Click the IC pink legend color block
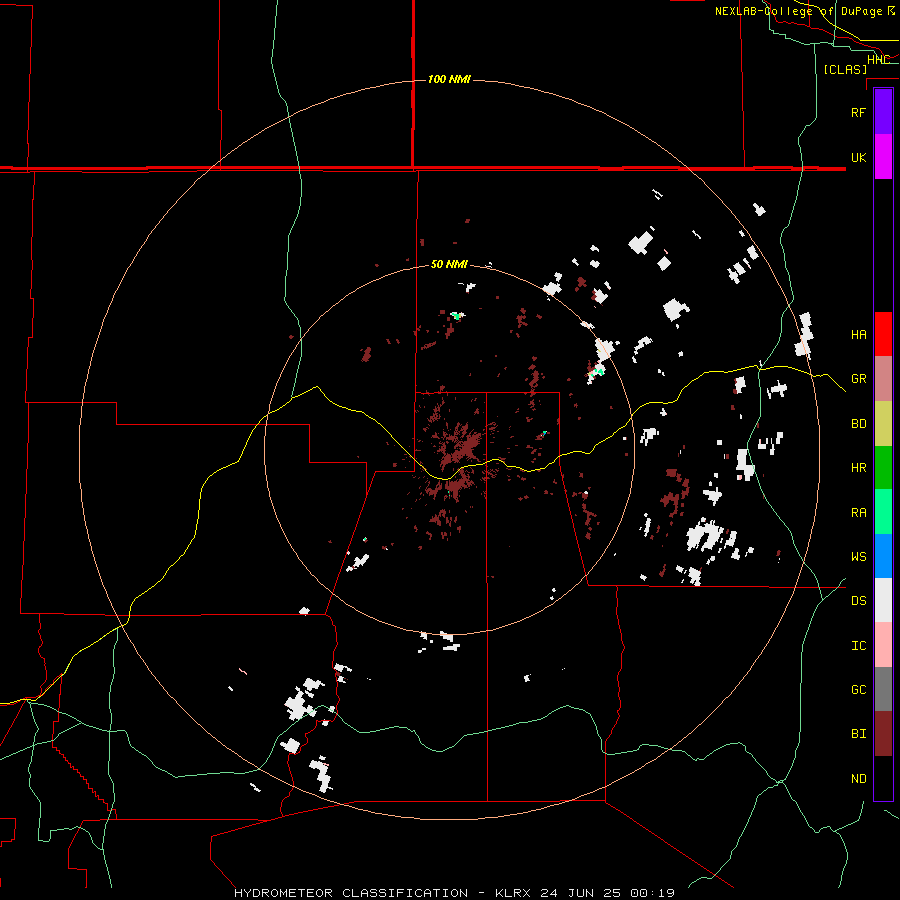Viewport: 900px width, 900px height. pos(883,645)
